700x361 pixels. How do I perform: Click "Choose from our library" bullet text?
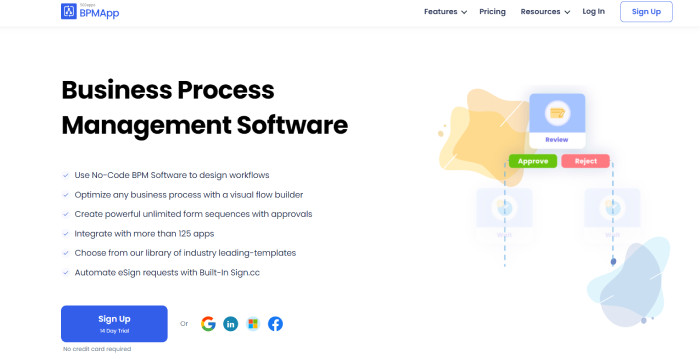point(185,253)
